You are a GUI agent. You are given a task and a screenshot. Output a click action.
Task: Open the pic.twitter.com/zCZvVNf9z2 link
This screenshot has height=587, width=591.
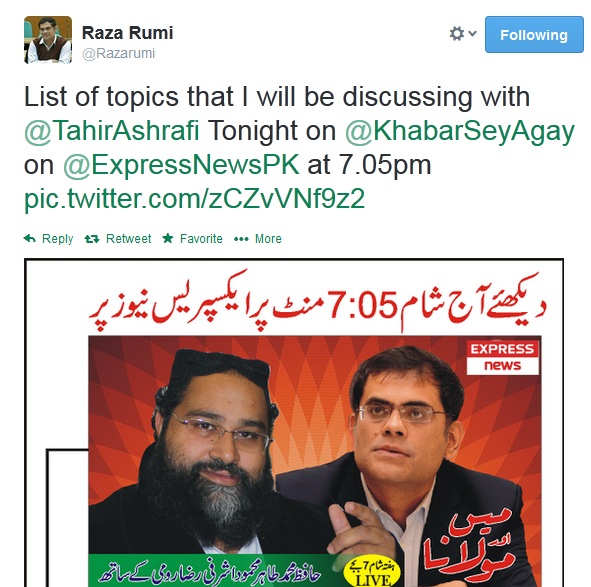point(194,199)
